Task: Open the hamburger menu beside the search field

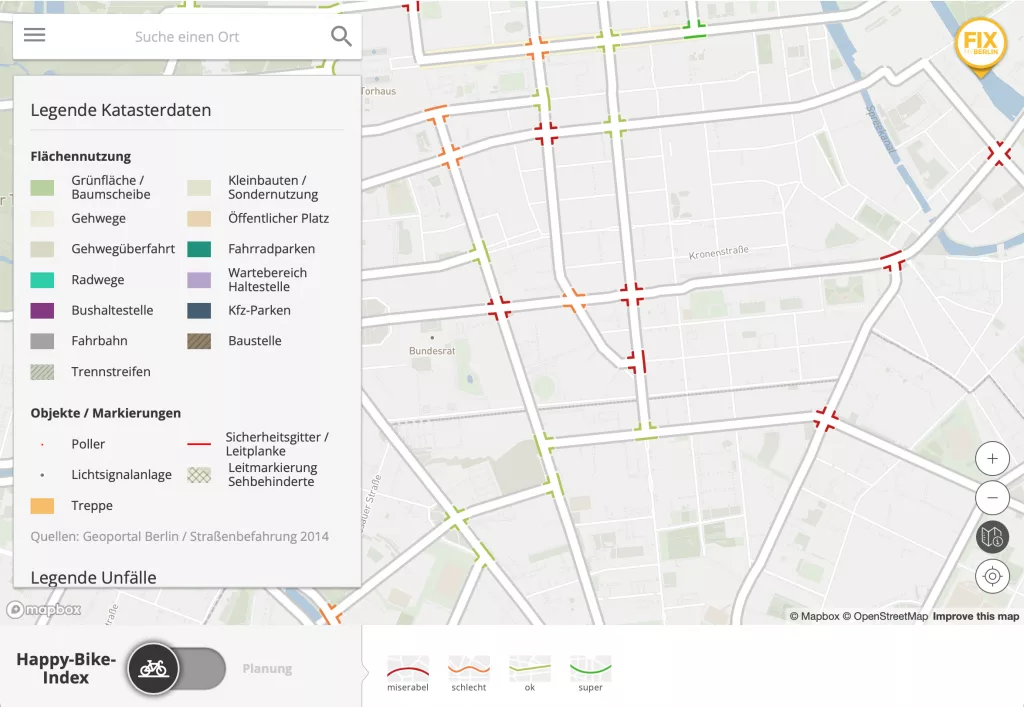Action: click(34, 35)
